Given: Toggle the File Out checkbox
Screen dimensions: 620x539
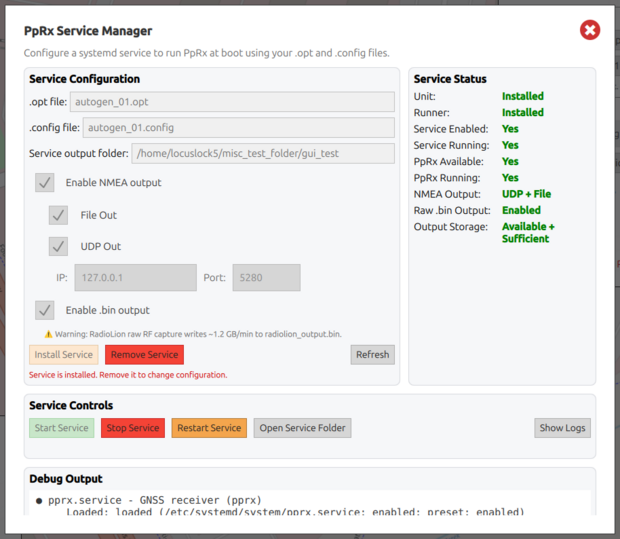Looking at the screenshot, I should click(58, 215).
